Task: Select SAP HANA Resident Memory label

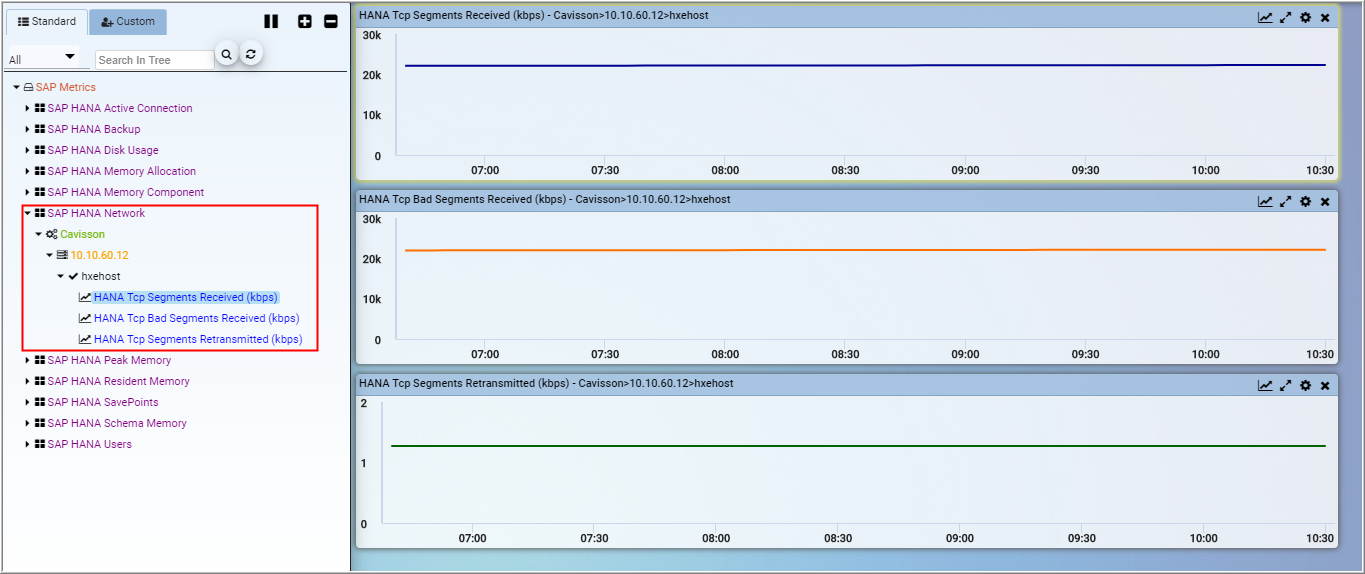Action: point(118,381)
